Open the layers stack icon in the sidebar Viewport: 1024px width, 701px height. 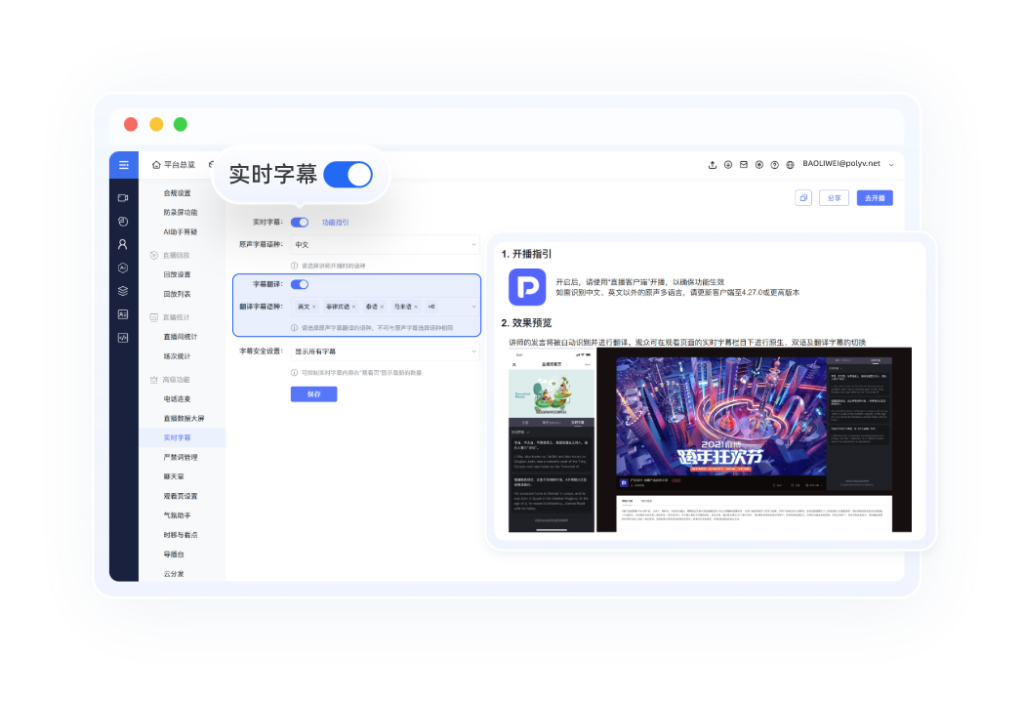coord(123,291)
